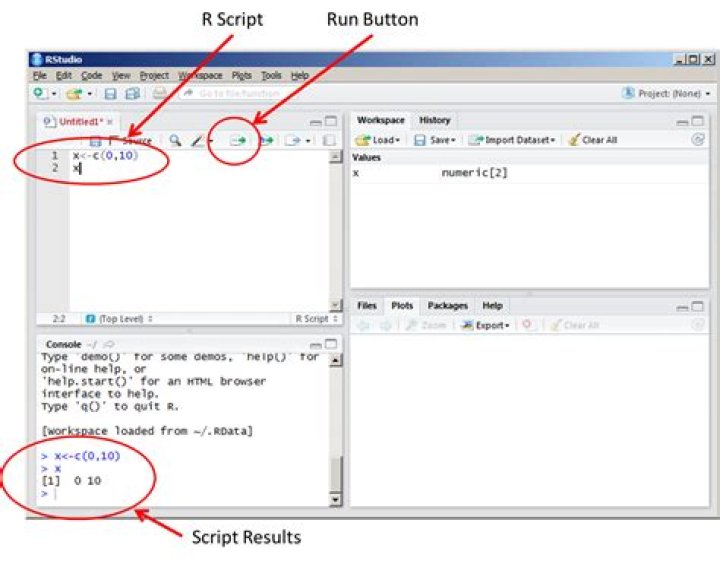Screen dimensions: 720x561
Task: Click the Go to file/function search field
Action: [x=245, y=93]
